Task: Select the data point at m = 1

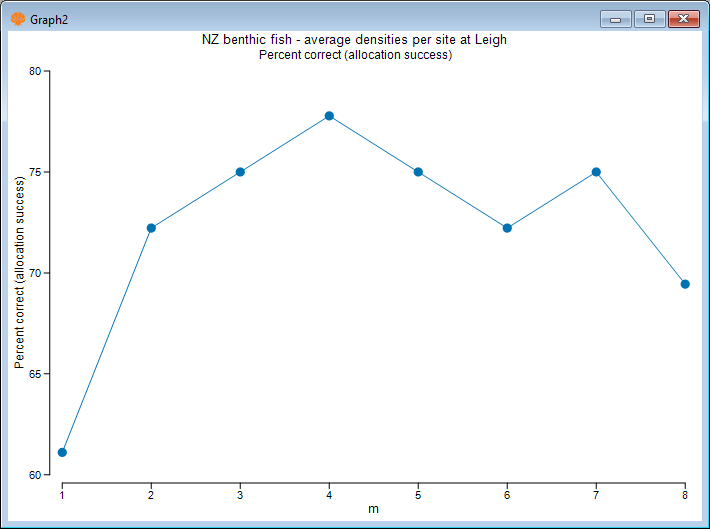Action: 62,452
